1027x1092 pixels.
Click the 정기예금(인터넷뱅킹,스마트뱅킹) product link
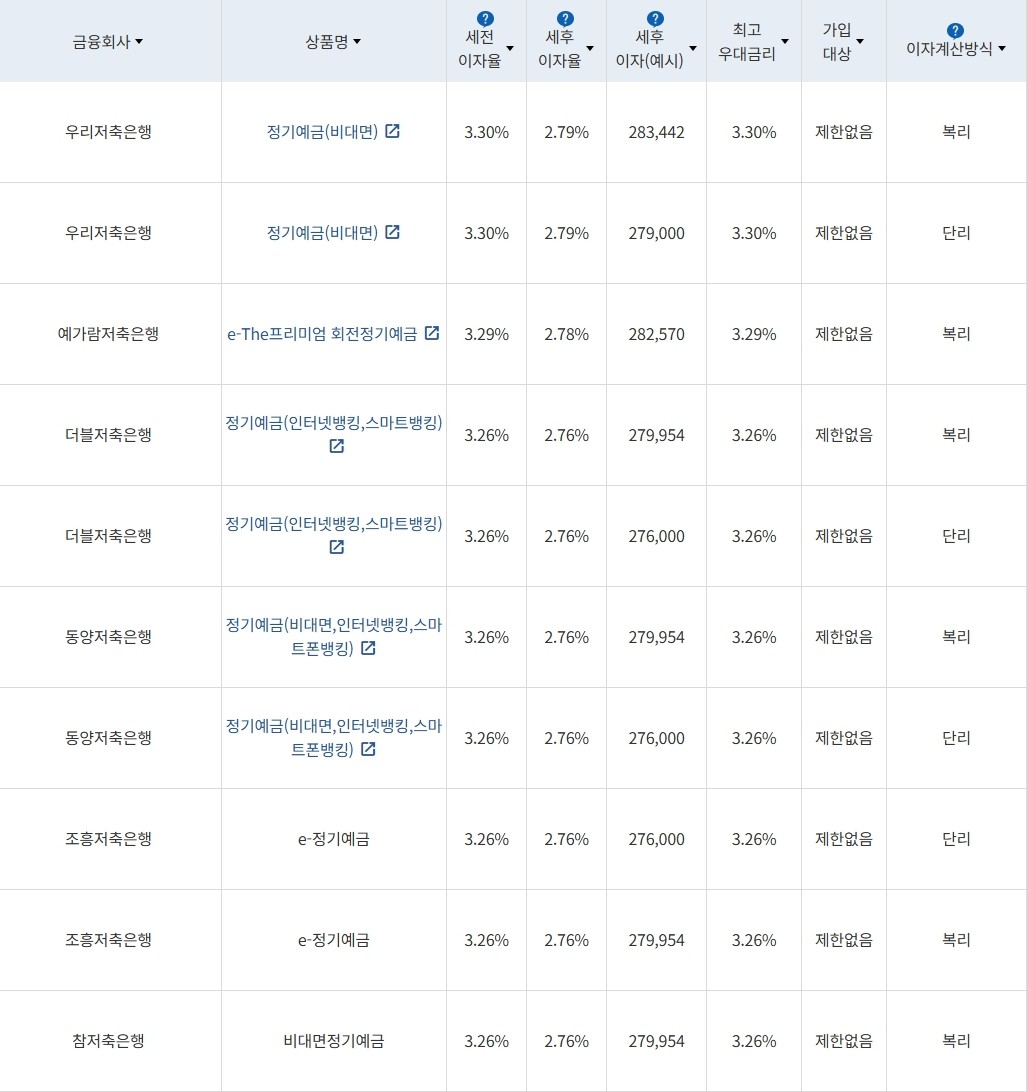coord(334,424)
